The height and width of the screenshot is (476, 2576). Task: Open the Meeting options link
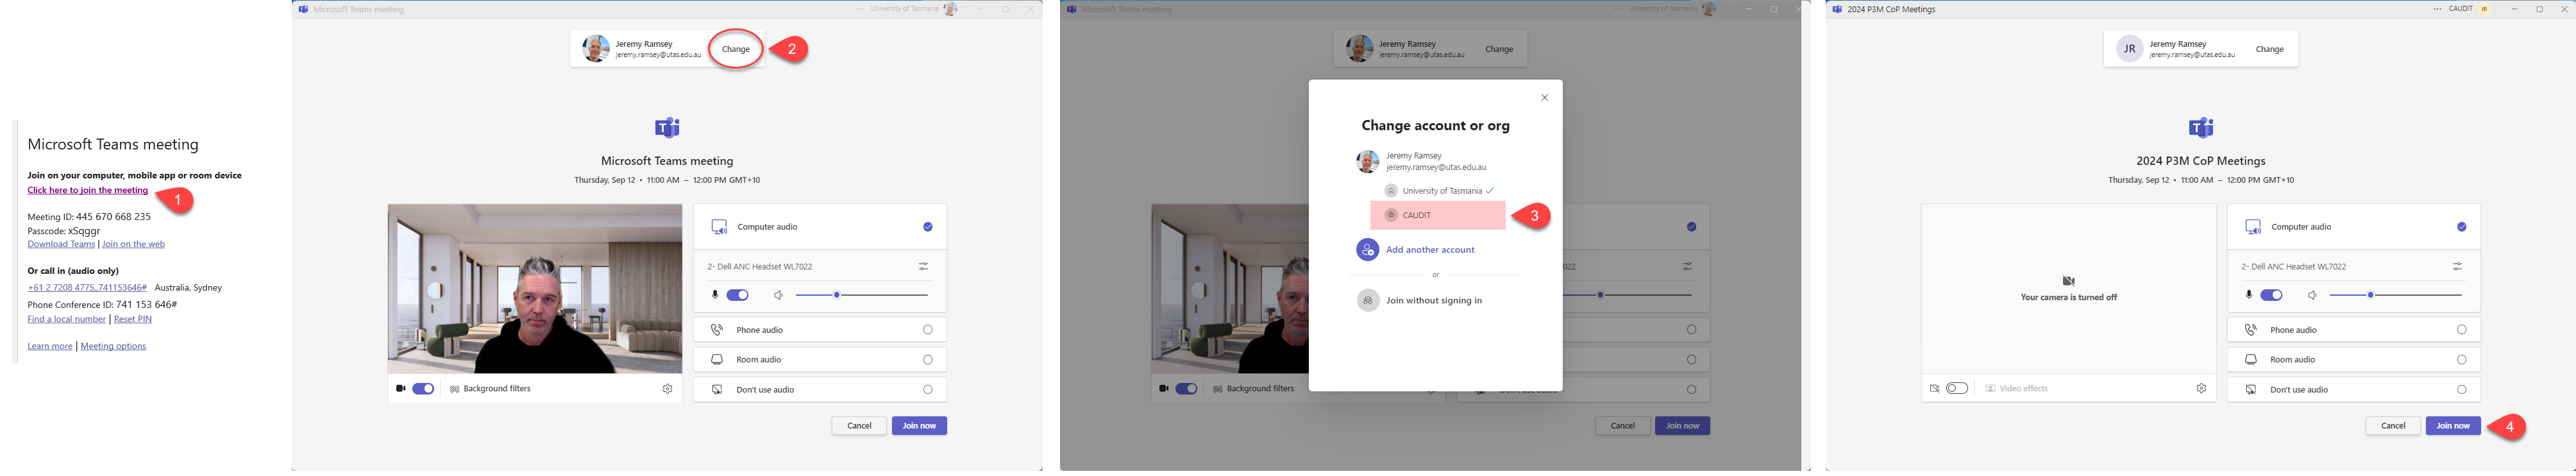click(x=113, y=346)
